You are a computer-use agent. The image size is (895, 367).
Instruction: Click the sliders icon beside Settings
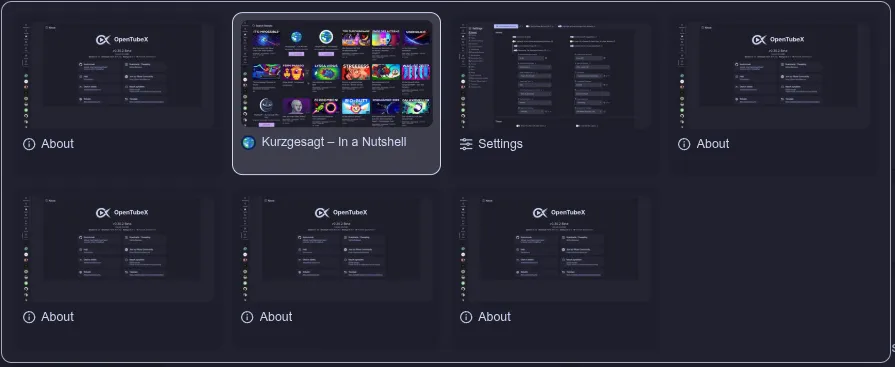pos(466,144)
